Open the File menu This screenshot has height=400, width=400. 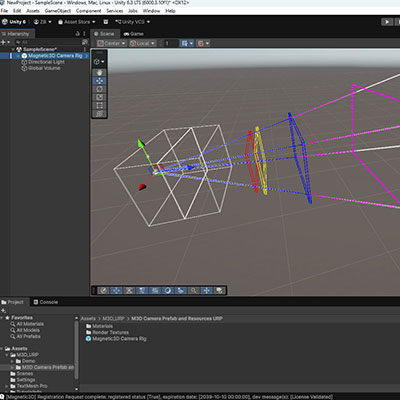coord(4,11)
